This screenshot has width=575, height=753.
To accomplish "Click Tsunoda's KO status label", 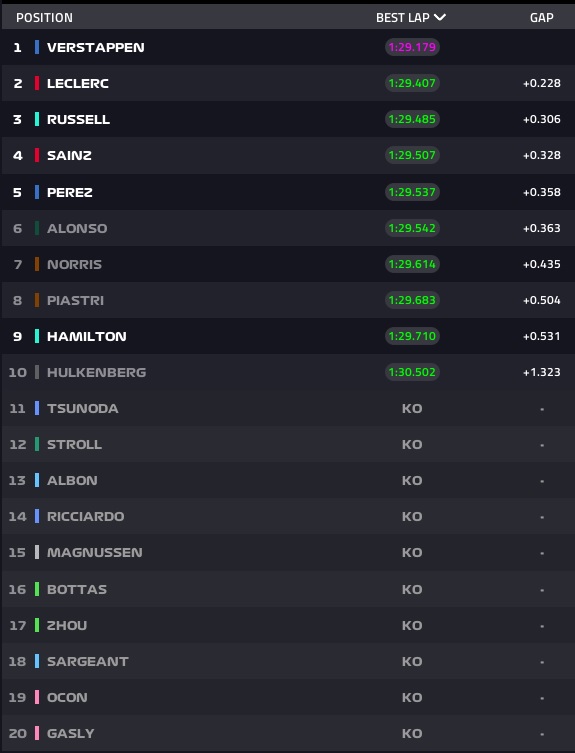I will pos(412,409).
